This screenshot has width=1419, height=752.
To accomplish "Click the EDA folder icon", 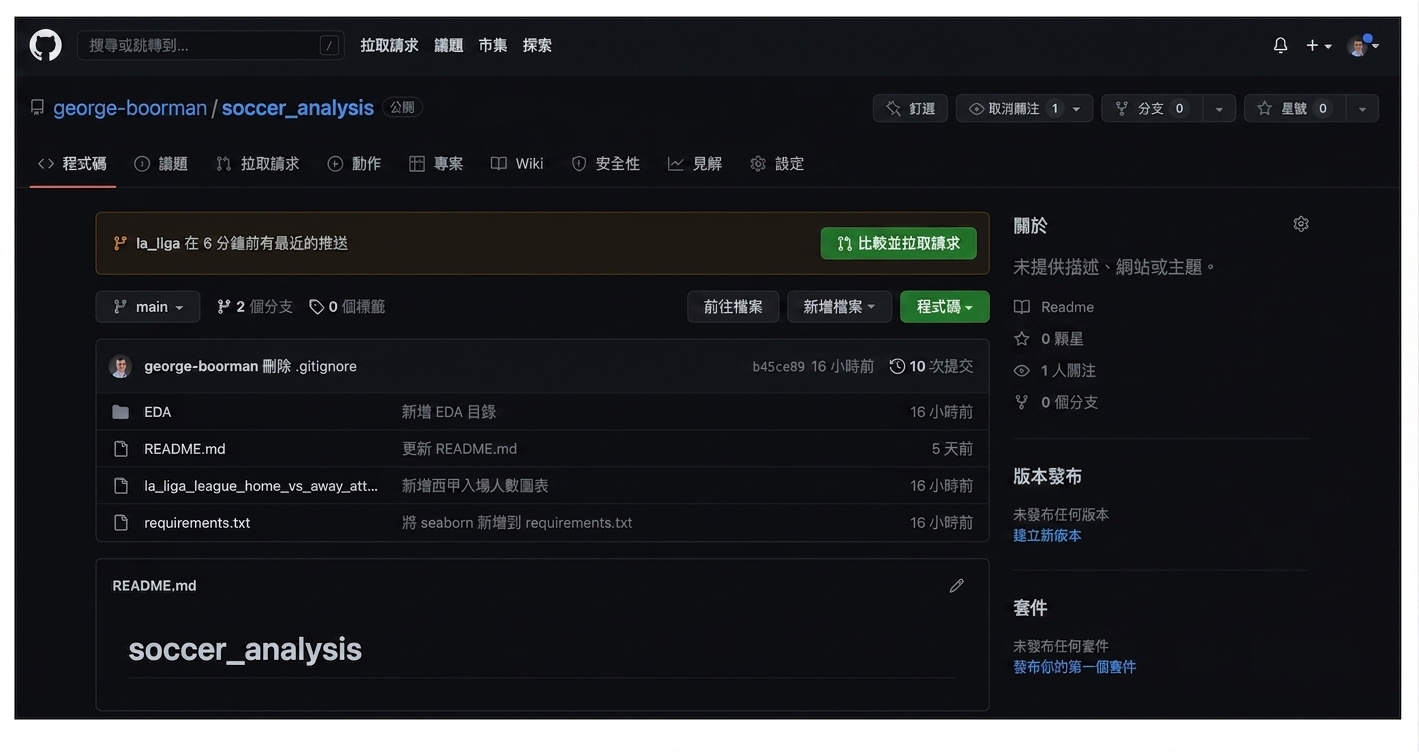I will click(121, 412).
